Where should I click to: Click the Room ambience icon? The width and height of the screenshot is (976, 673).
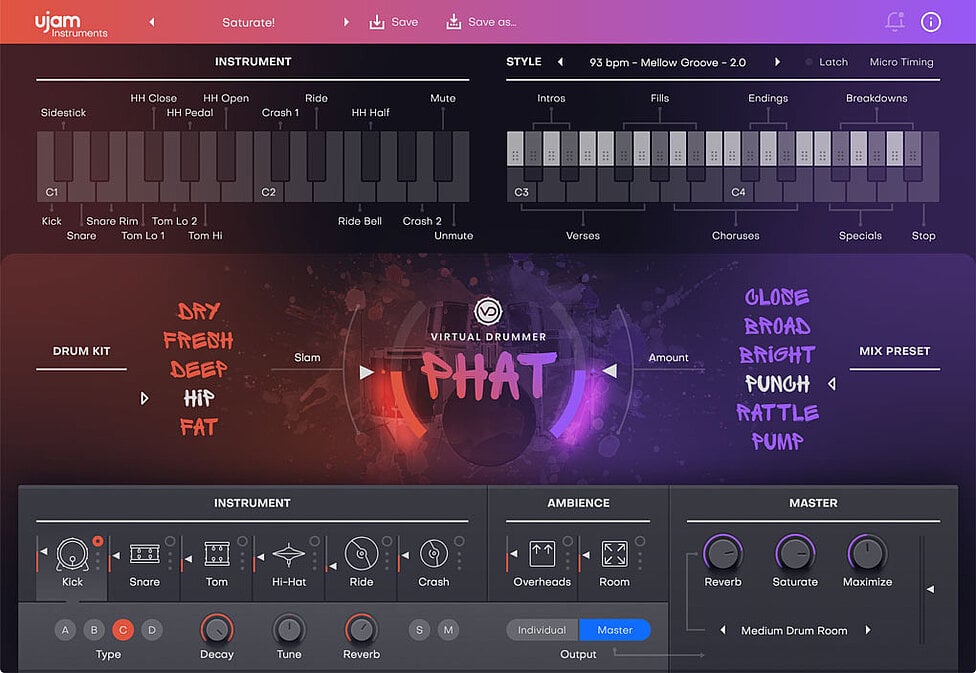pyautogui.click(x=614, y=554)
